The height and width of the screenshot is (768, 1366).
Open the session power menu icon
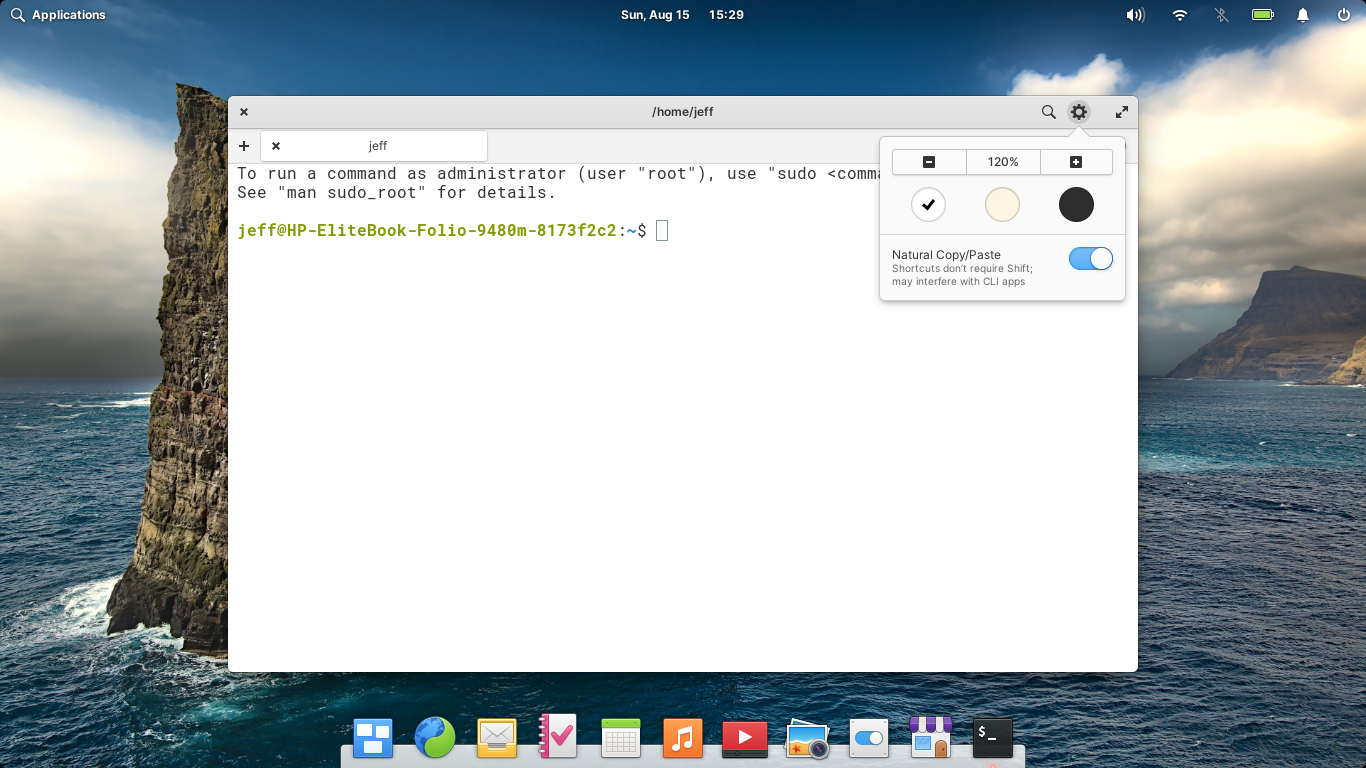[1344, 15]
